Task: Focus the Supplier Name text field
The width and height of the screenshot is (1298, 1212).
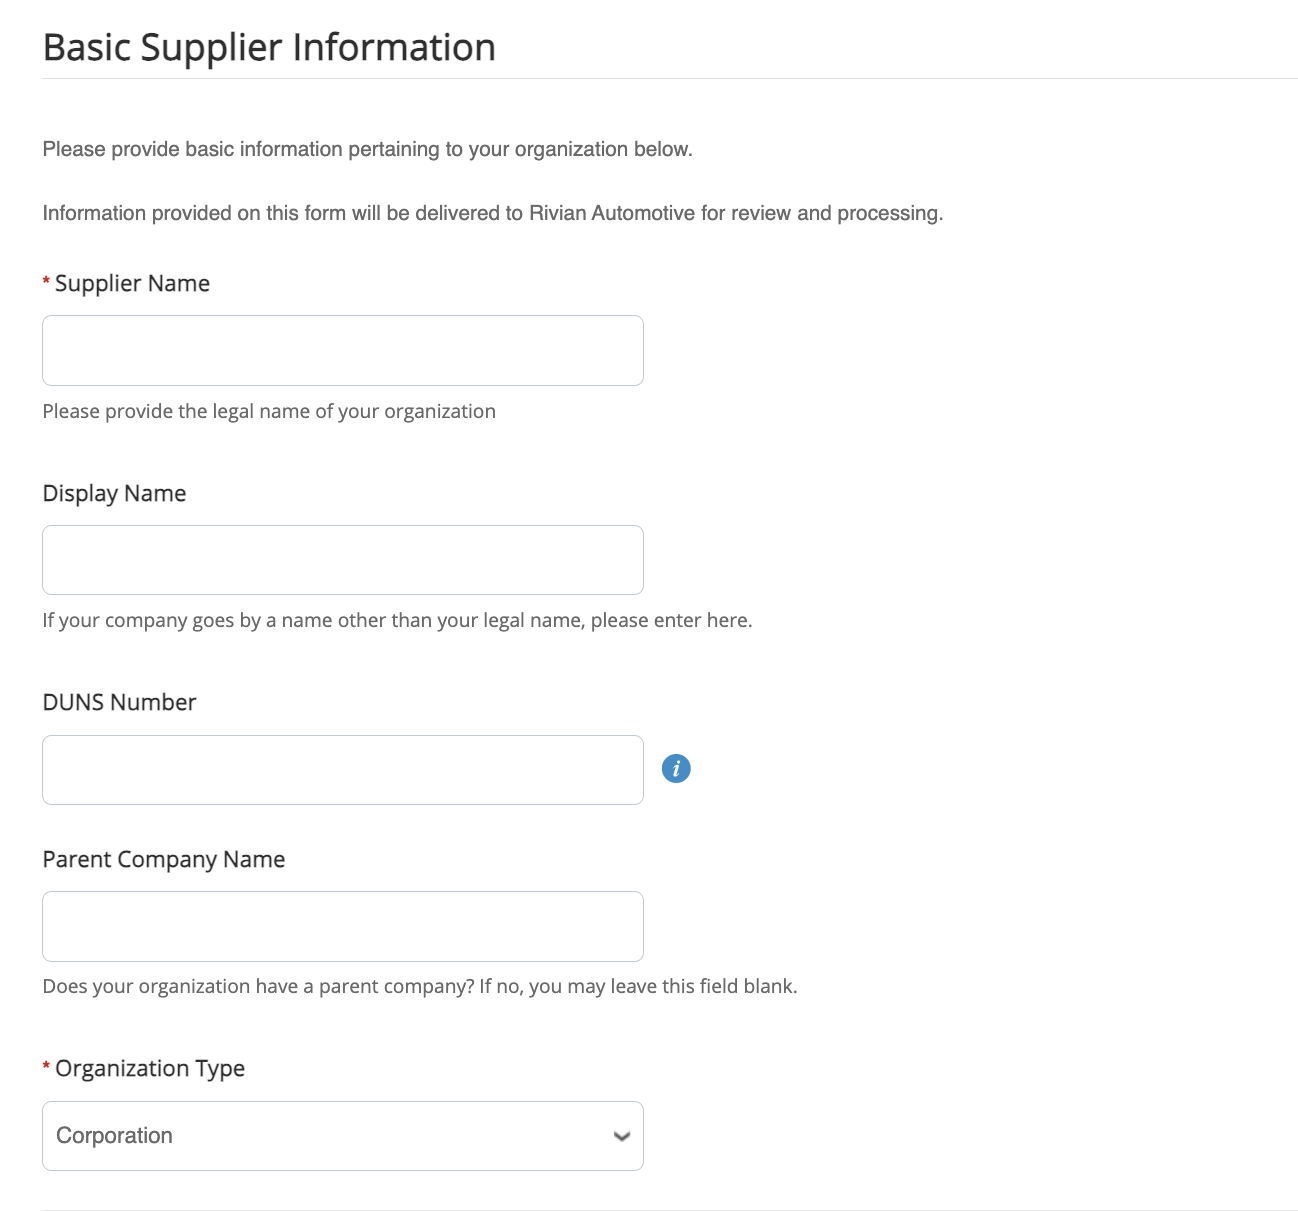Action: click(x=342, y=351)
